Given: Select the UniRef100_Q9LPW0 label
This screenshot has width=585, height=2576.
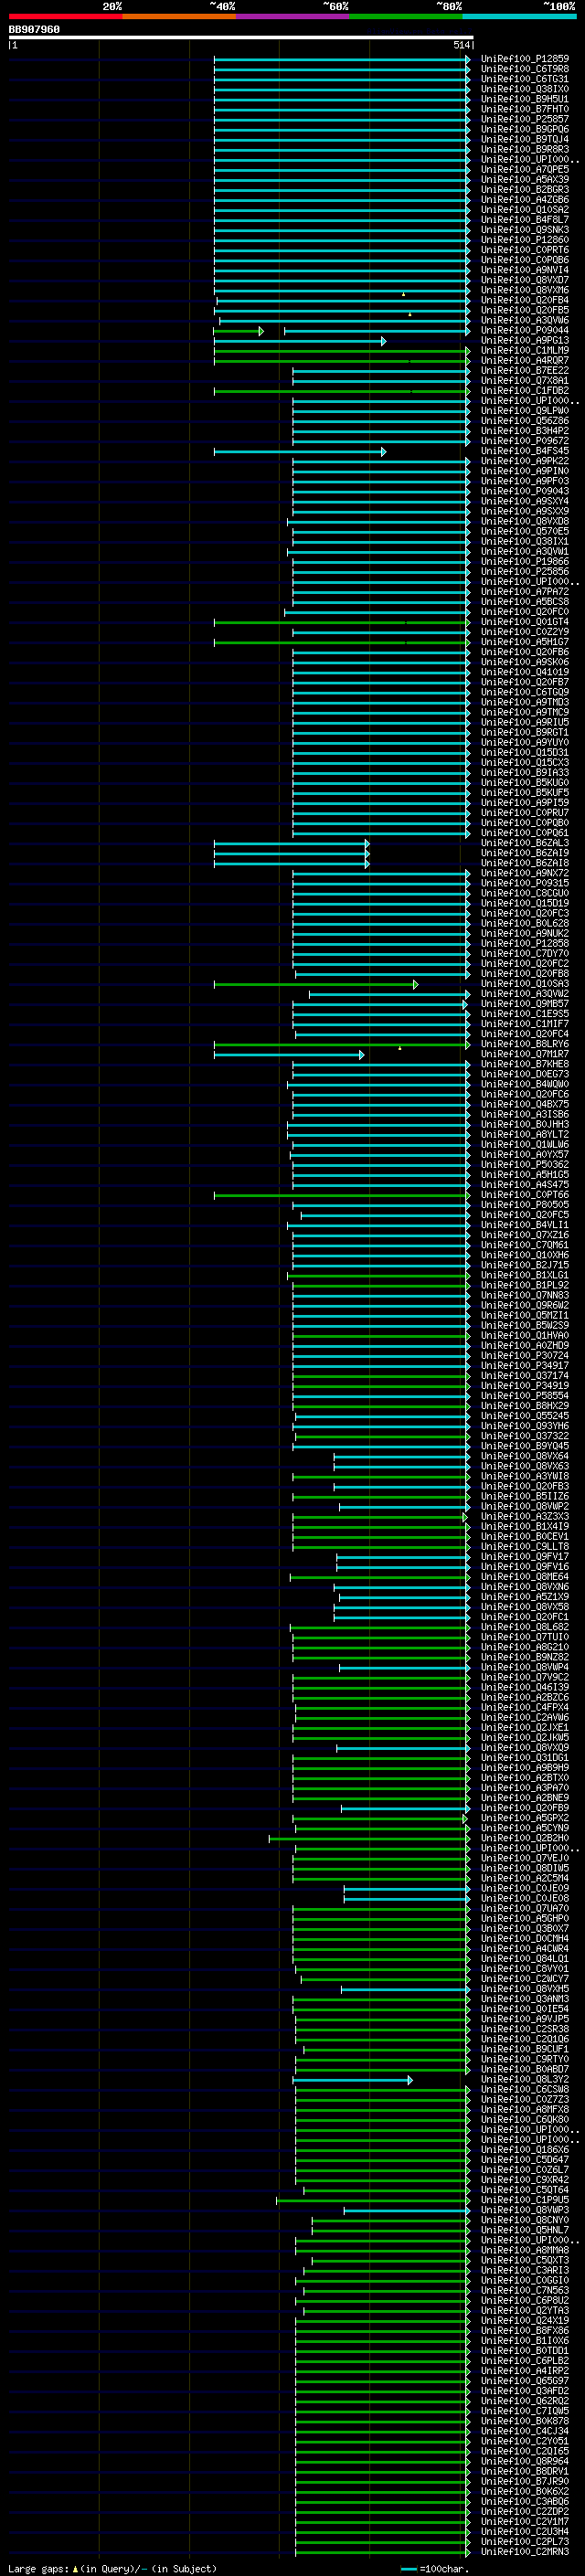Looking at the screenshot, I should [525, 411].
